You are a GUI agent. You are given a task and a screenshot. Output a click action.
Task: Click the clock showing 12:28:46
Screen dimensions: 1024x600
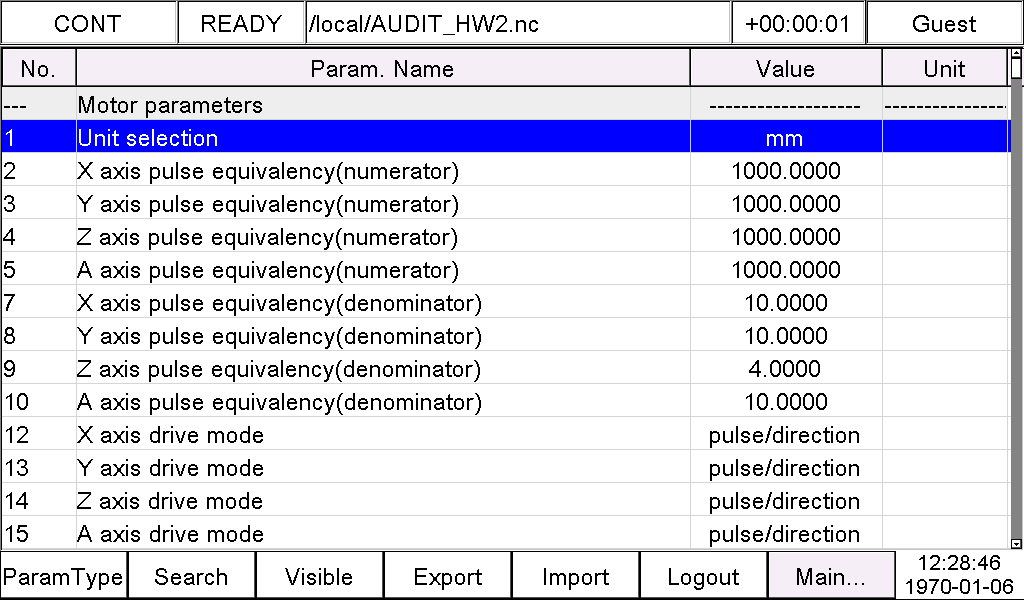coord(959,563)
